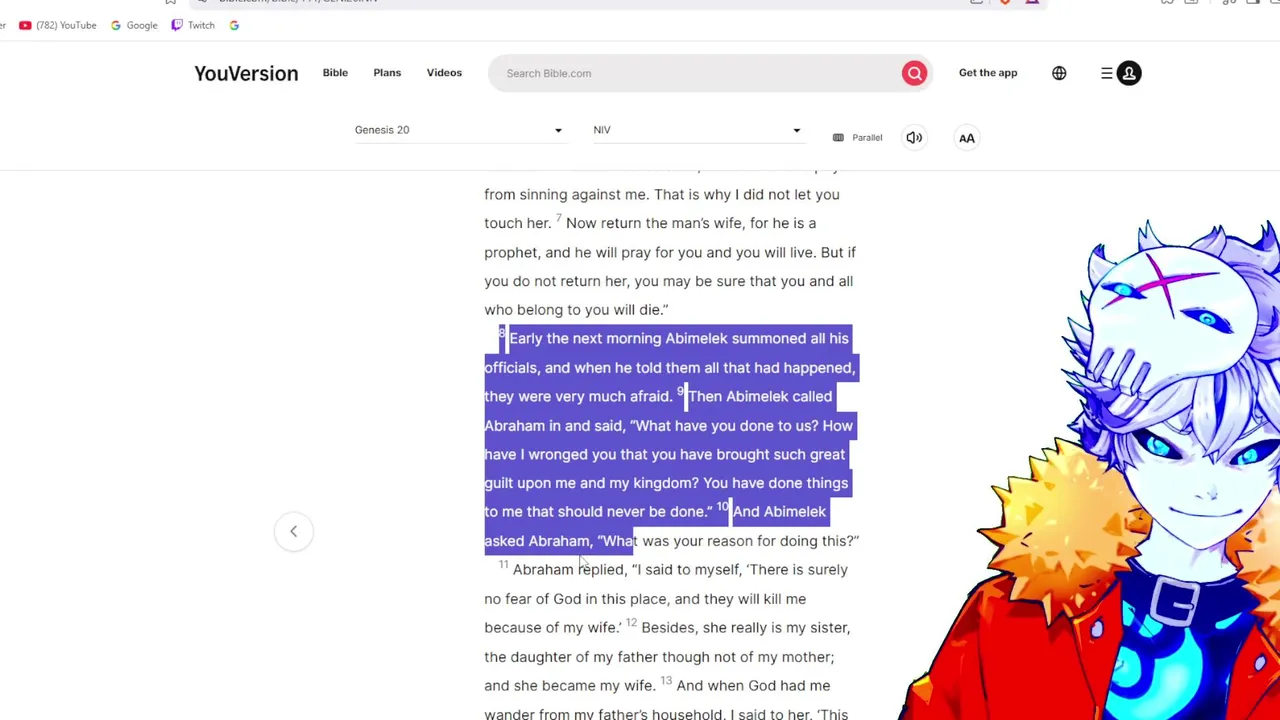Click text "was your reason for doing this?"

coord(750,541)
